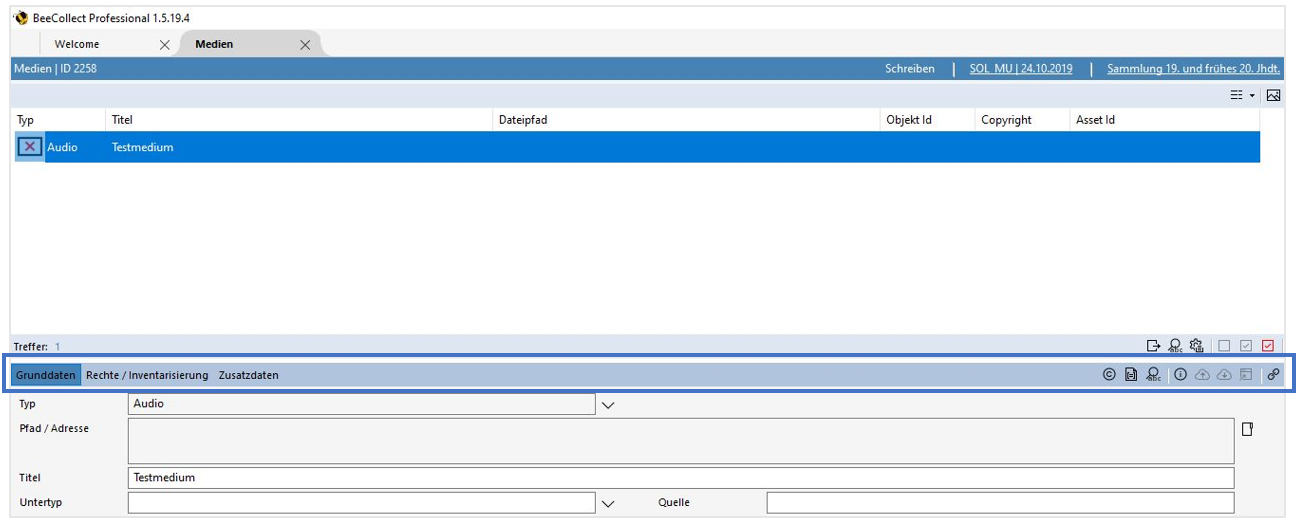
Task: Click the gray checkmark checkbox
Action: [x=1246, y=346]
